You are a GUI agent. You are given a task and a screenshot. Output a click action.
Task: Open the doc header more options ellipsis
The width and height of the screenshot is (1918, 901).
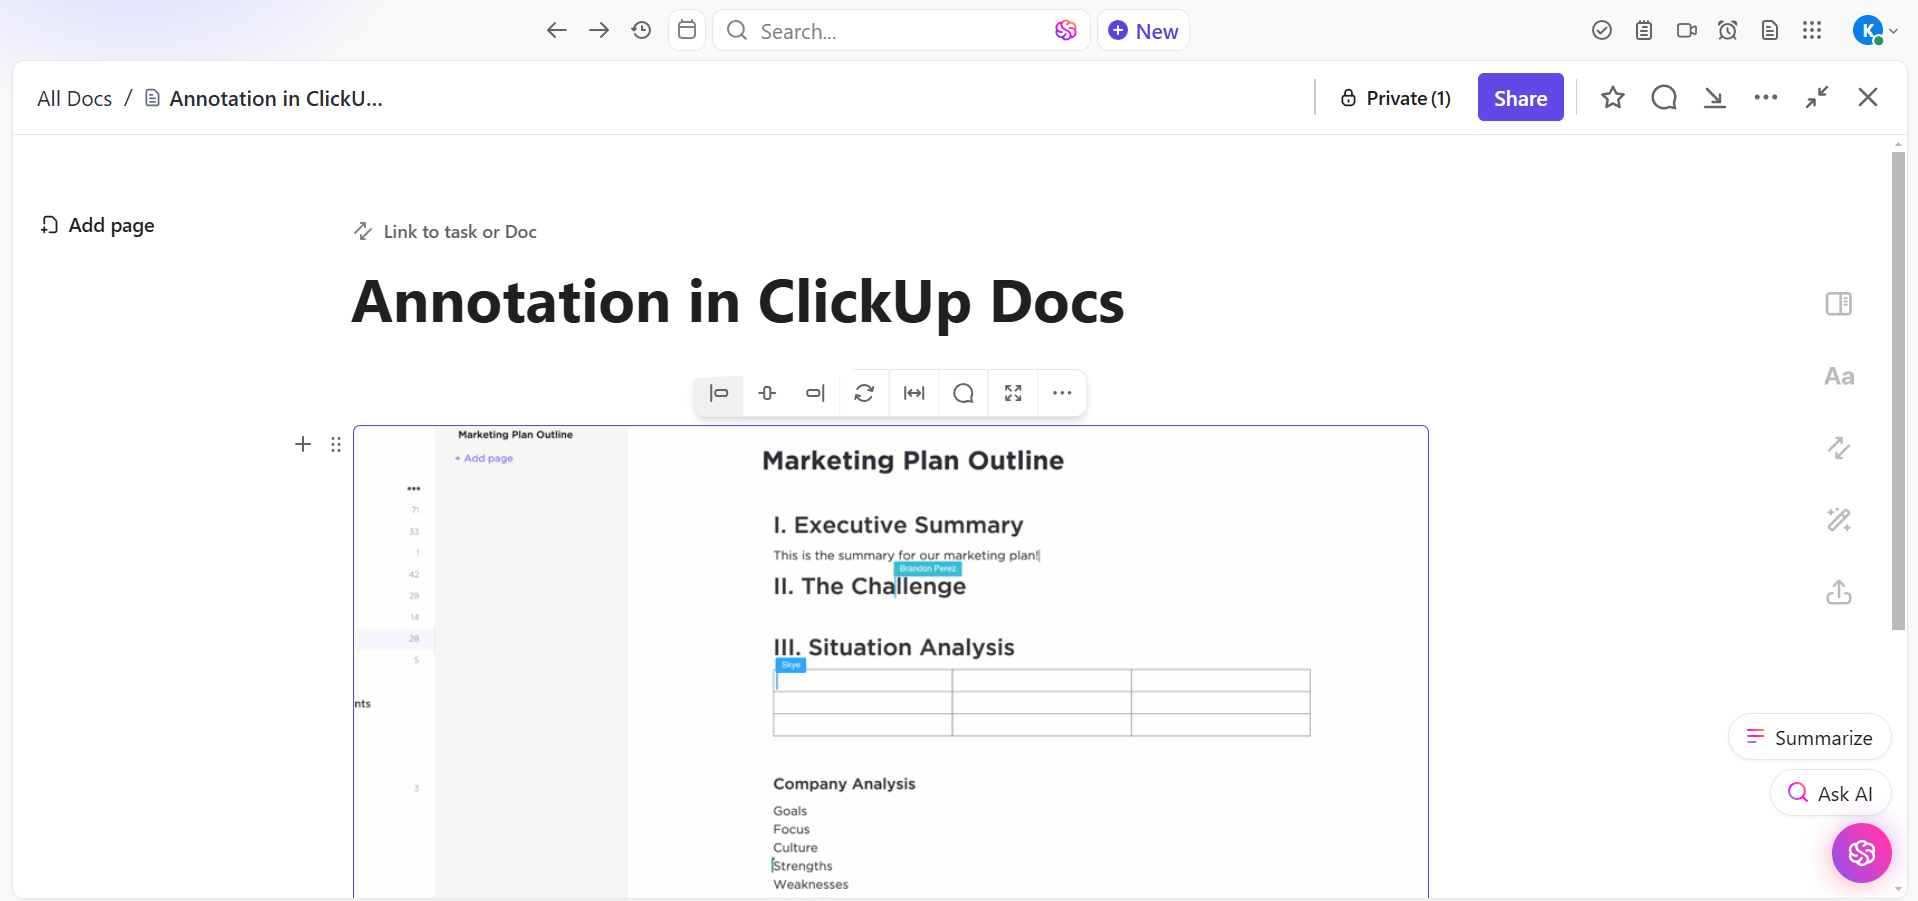pyautogui.click(x=1766, y=97)
